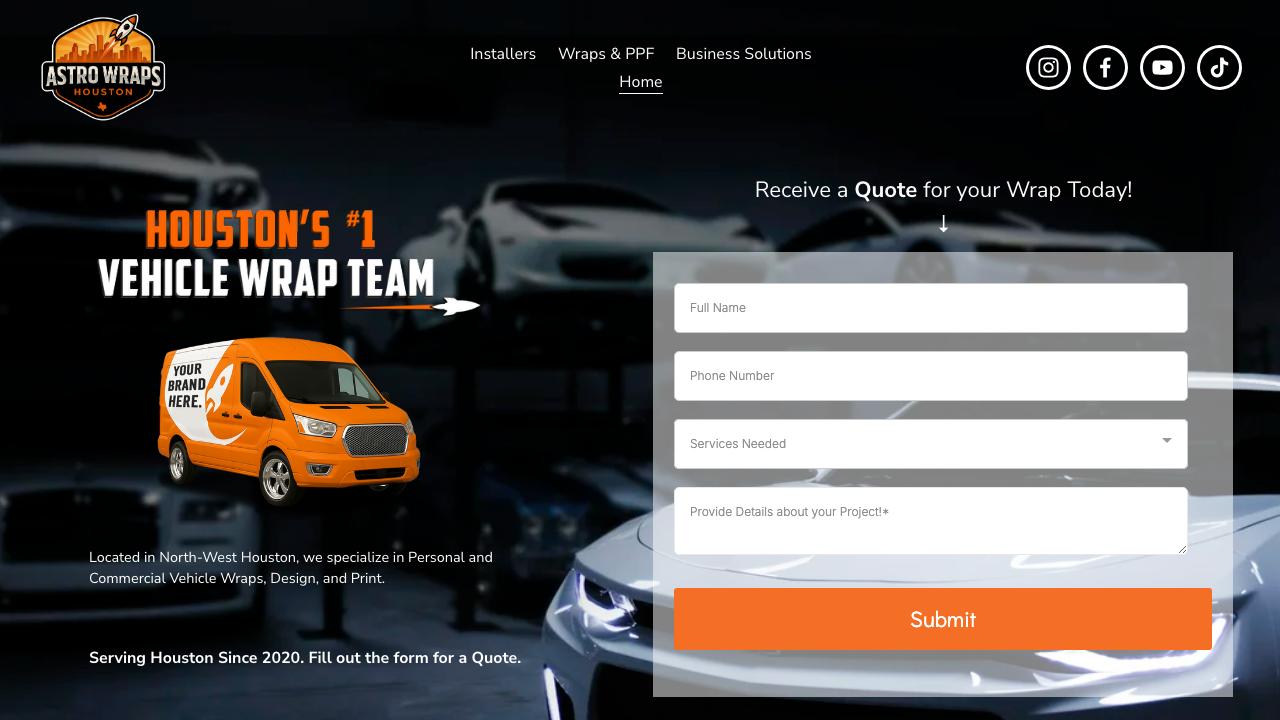
Task: Open the TikTok profile icon
Action: tap(1219, 67)
